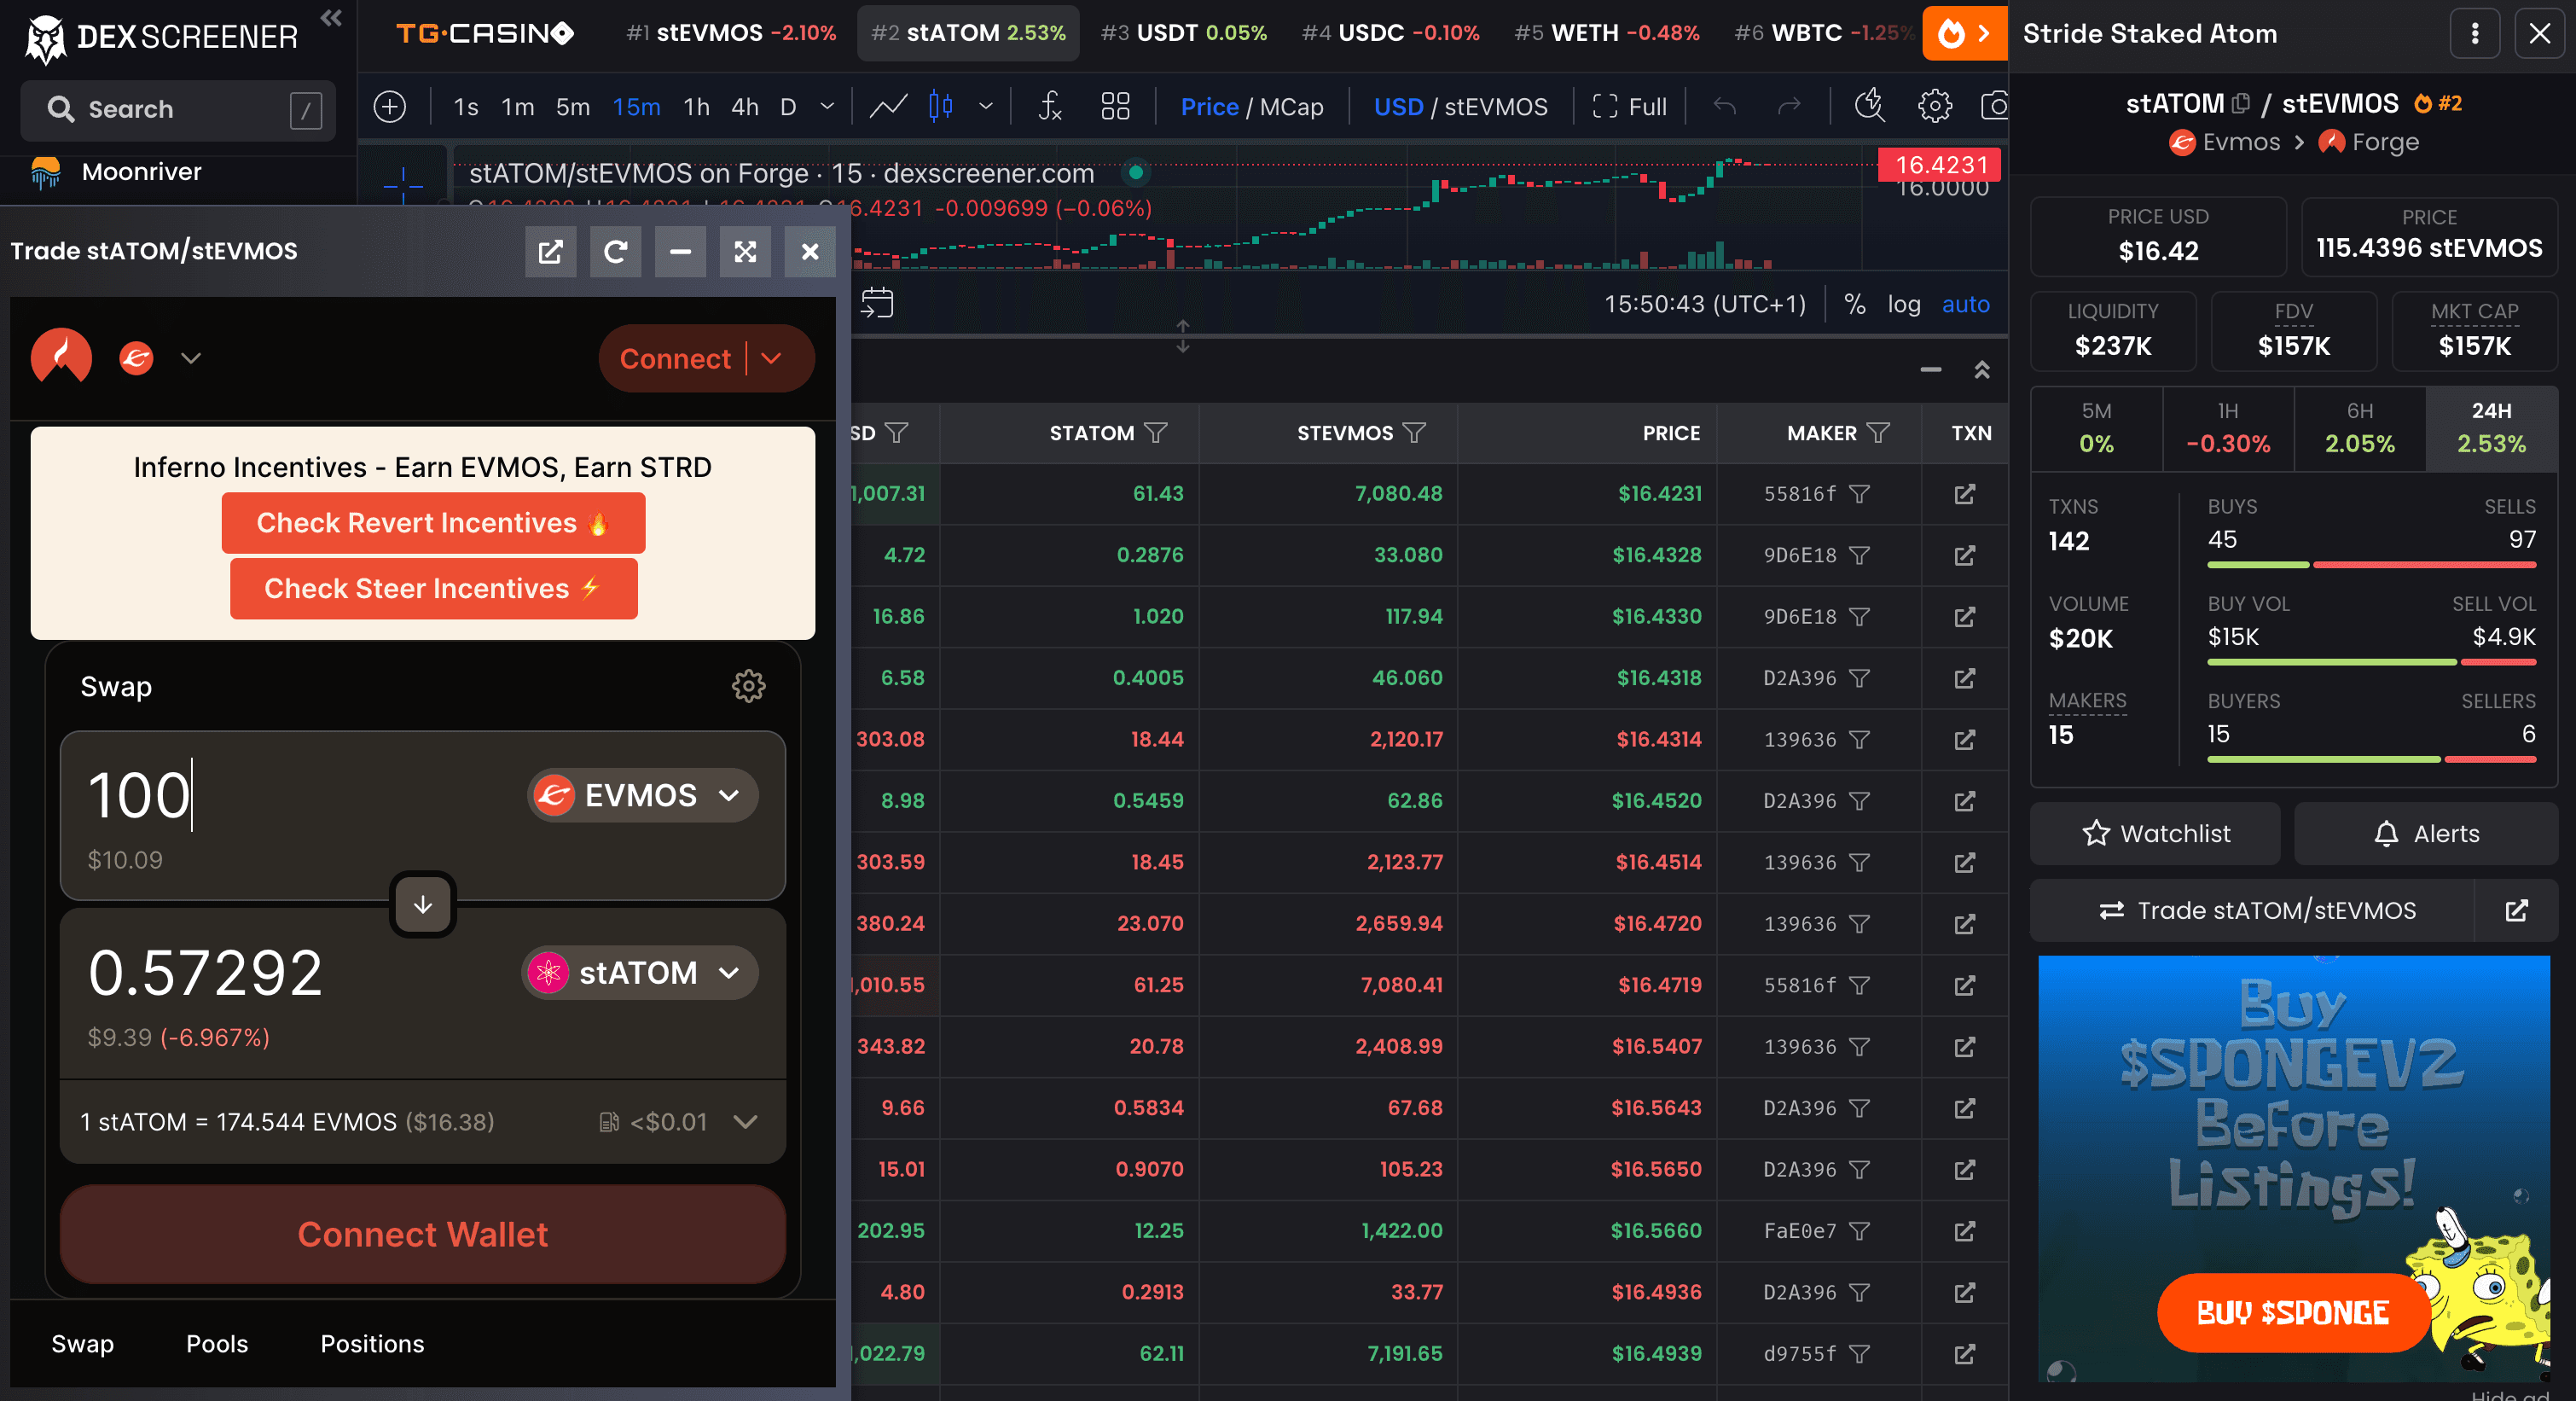
Task: Open the trending fire button
Action: [1964, 34]
